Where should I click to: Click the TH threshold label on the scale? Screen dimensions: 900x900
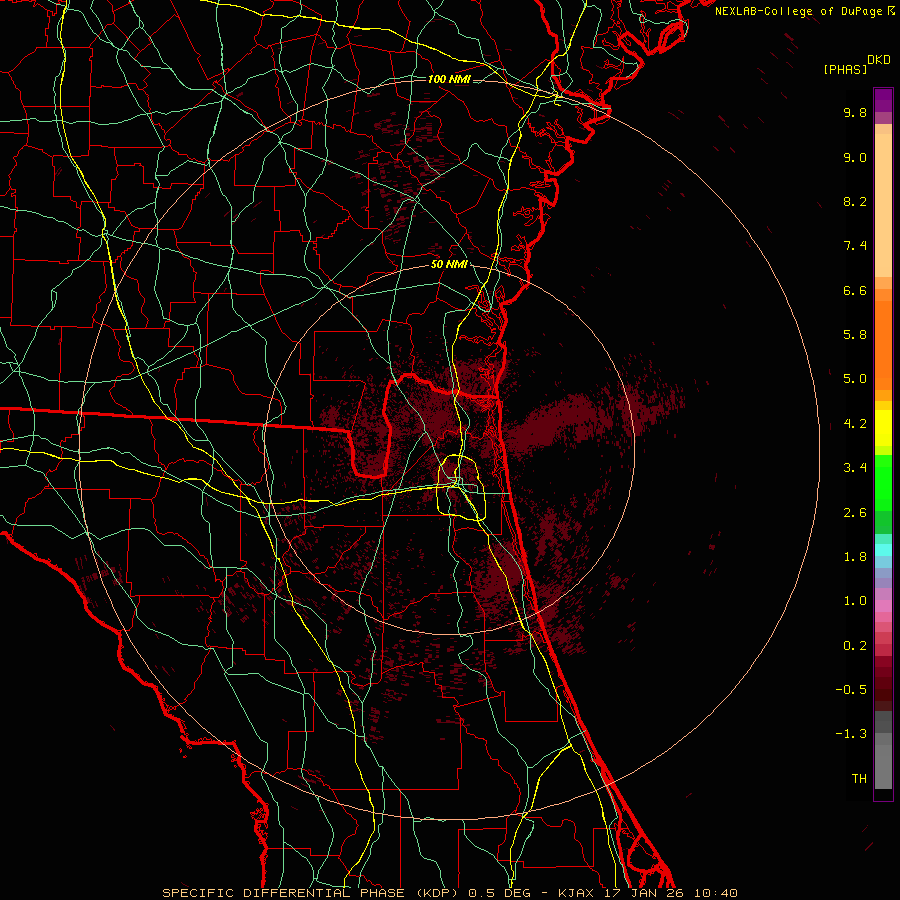click(859, 779)
